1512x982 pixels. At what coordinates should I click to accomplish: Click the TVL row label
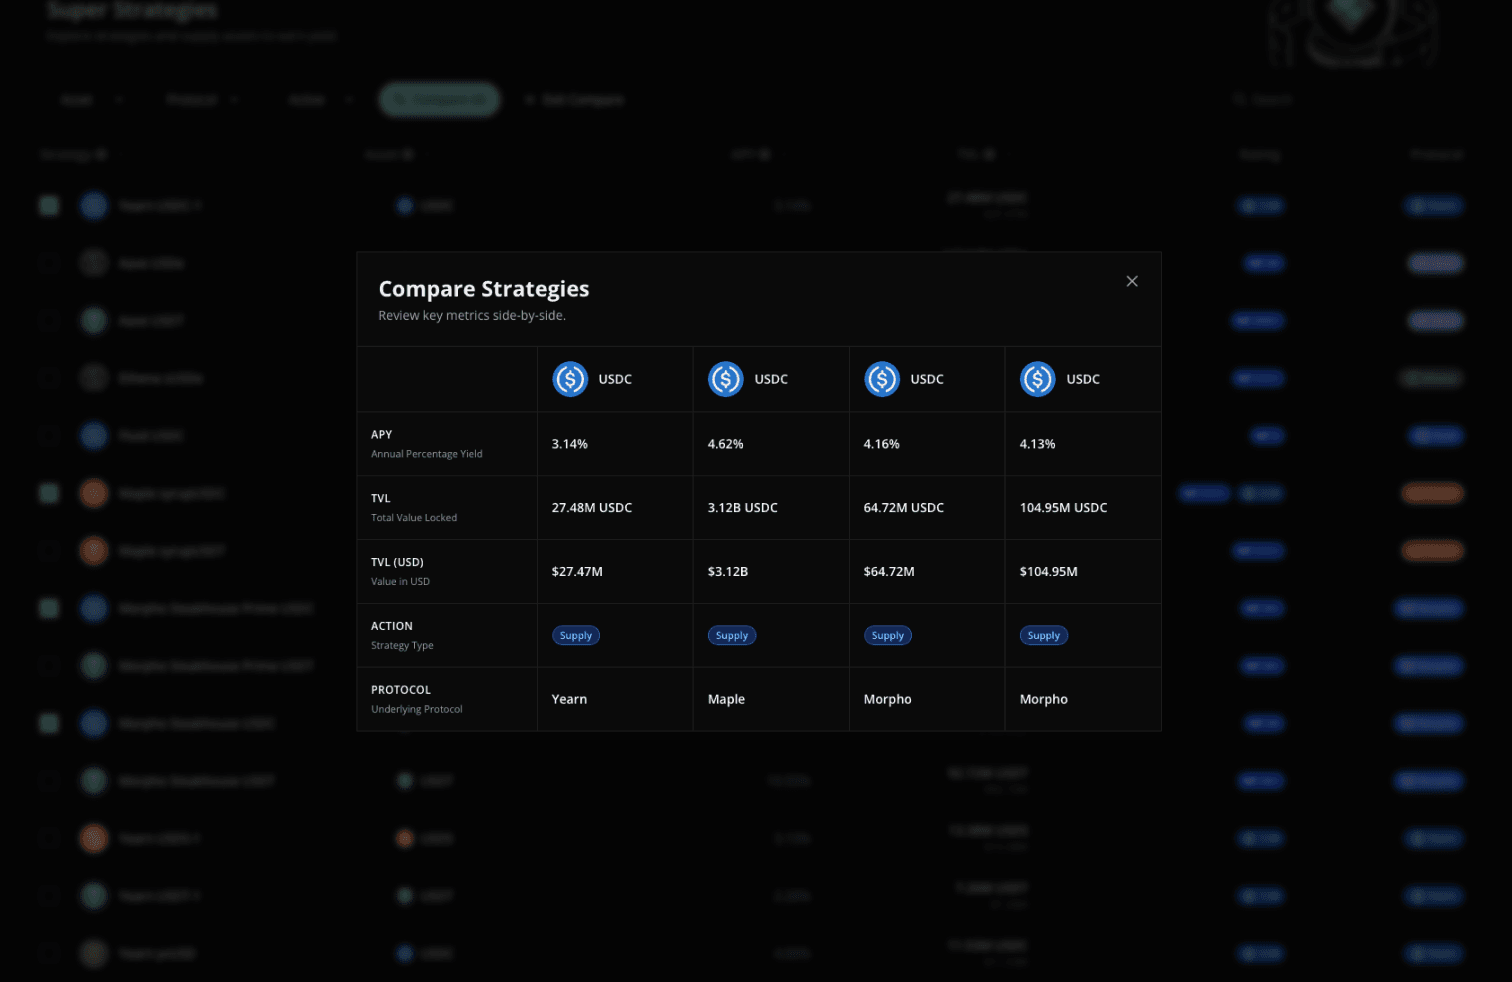381,498
